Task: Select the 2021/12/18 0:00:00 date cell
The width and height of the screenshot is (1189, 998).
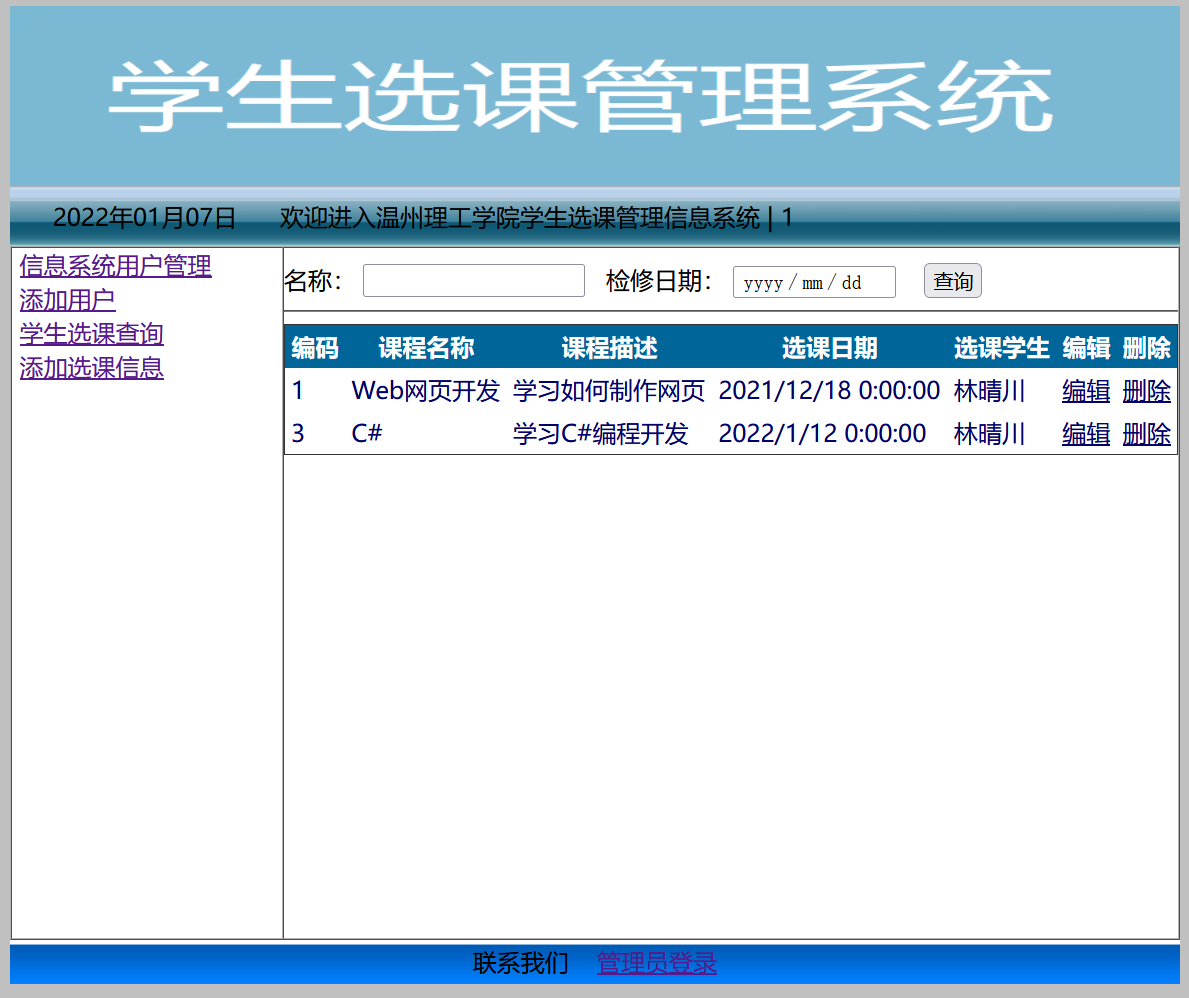Action: click(830, 391)
